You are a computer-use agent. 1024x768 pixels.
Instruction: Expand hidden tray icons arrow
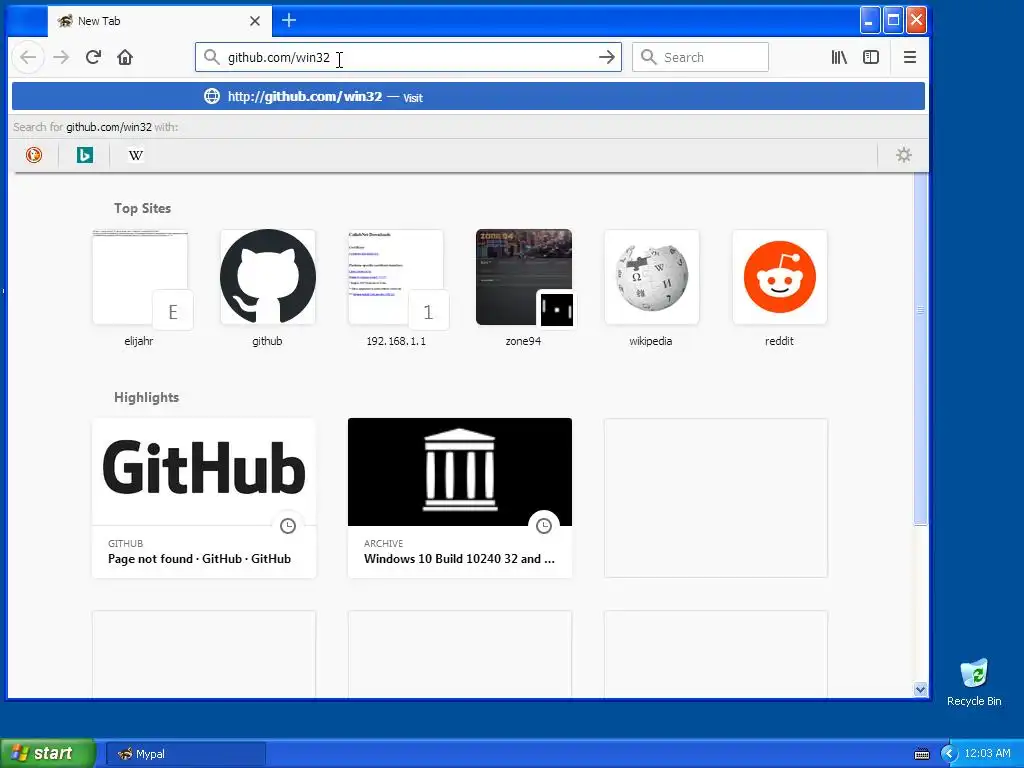point(949,754)
